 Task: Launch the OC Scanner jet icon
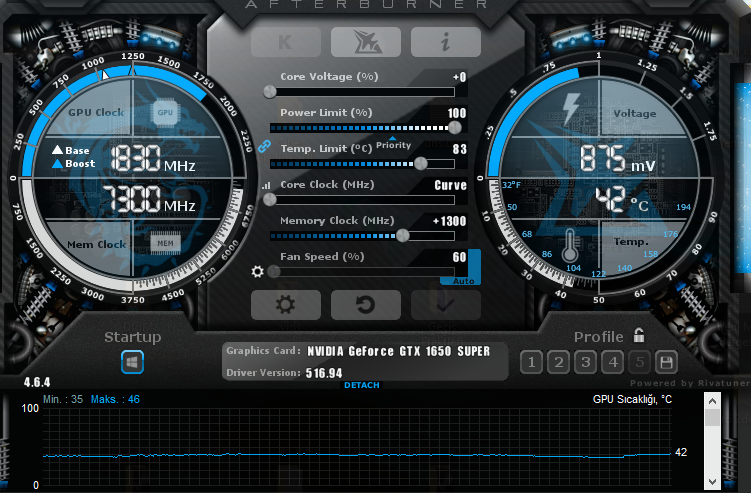(x=365, y=42)
